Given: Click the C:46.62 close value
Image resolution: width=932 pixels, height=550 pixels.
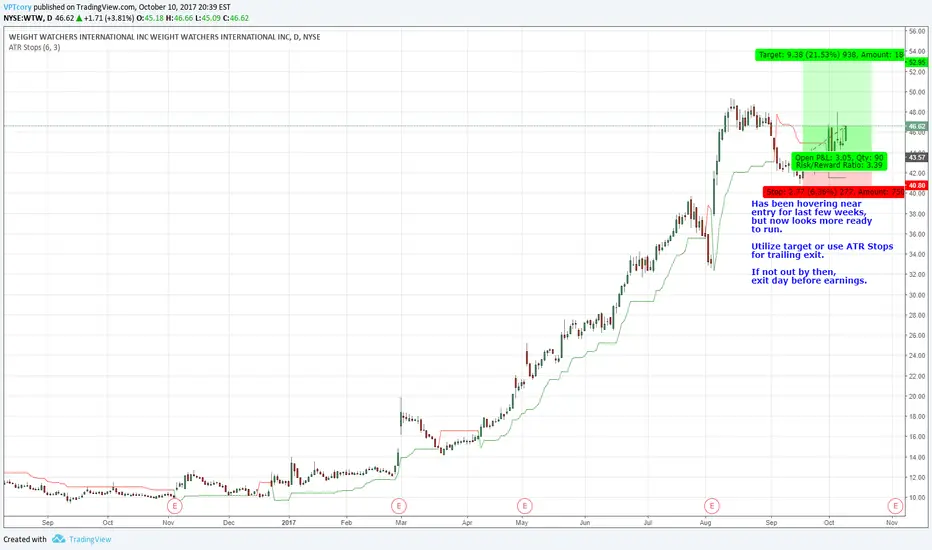Looking at the screenshot, I should click(236, 18).
